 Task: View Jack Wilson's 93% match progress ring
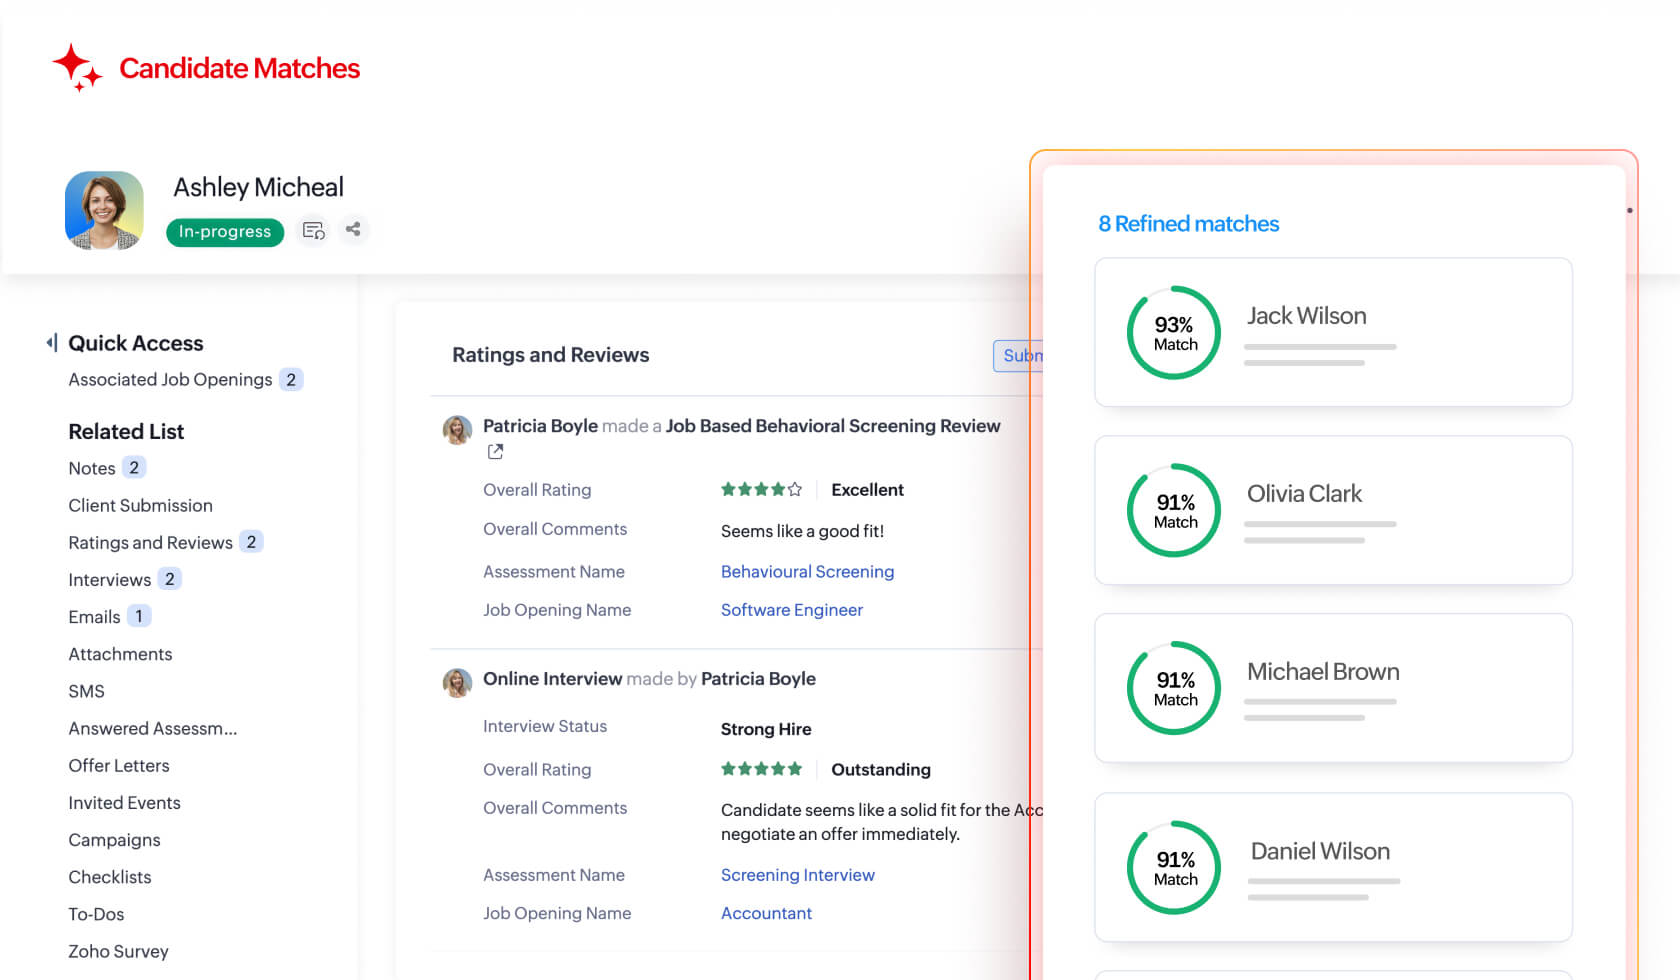(1173, 332)
